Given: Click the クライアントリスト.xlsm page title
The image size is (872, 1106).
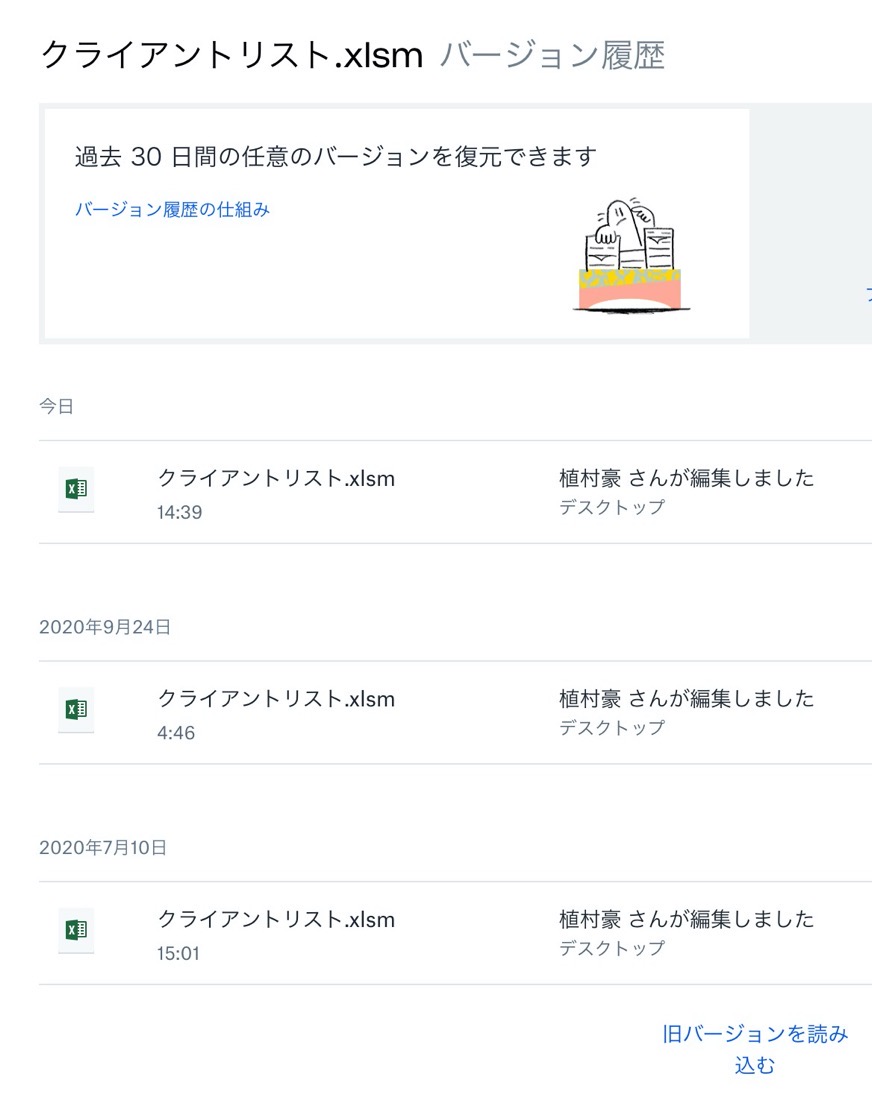Looking at the screenshot, I should [x=231, y=55].
